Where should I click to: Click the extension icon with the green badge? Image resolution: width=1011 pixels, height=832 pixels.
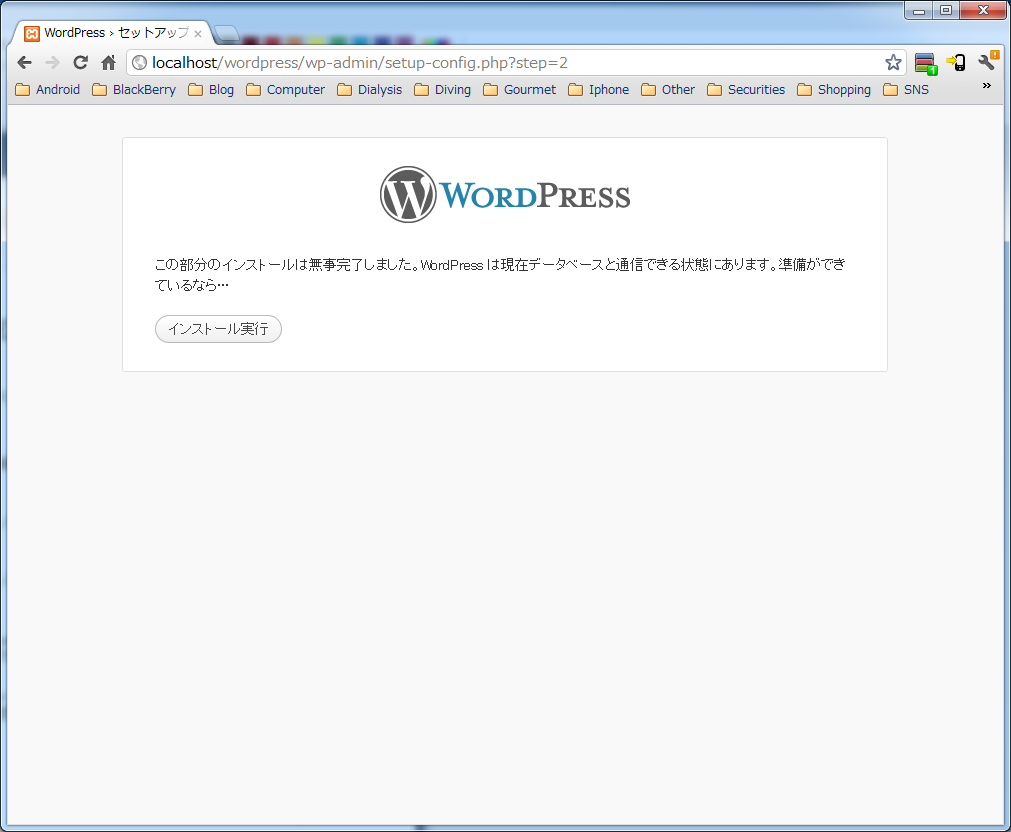tap(925, 63)
